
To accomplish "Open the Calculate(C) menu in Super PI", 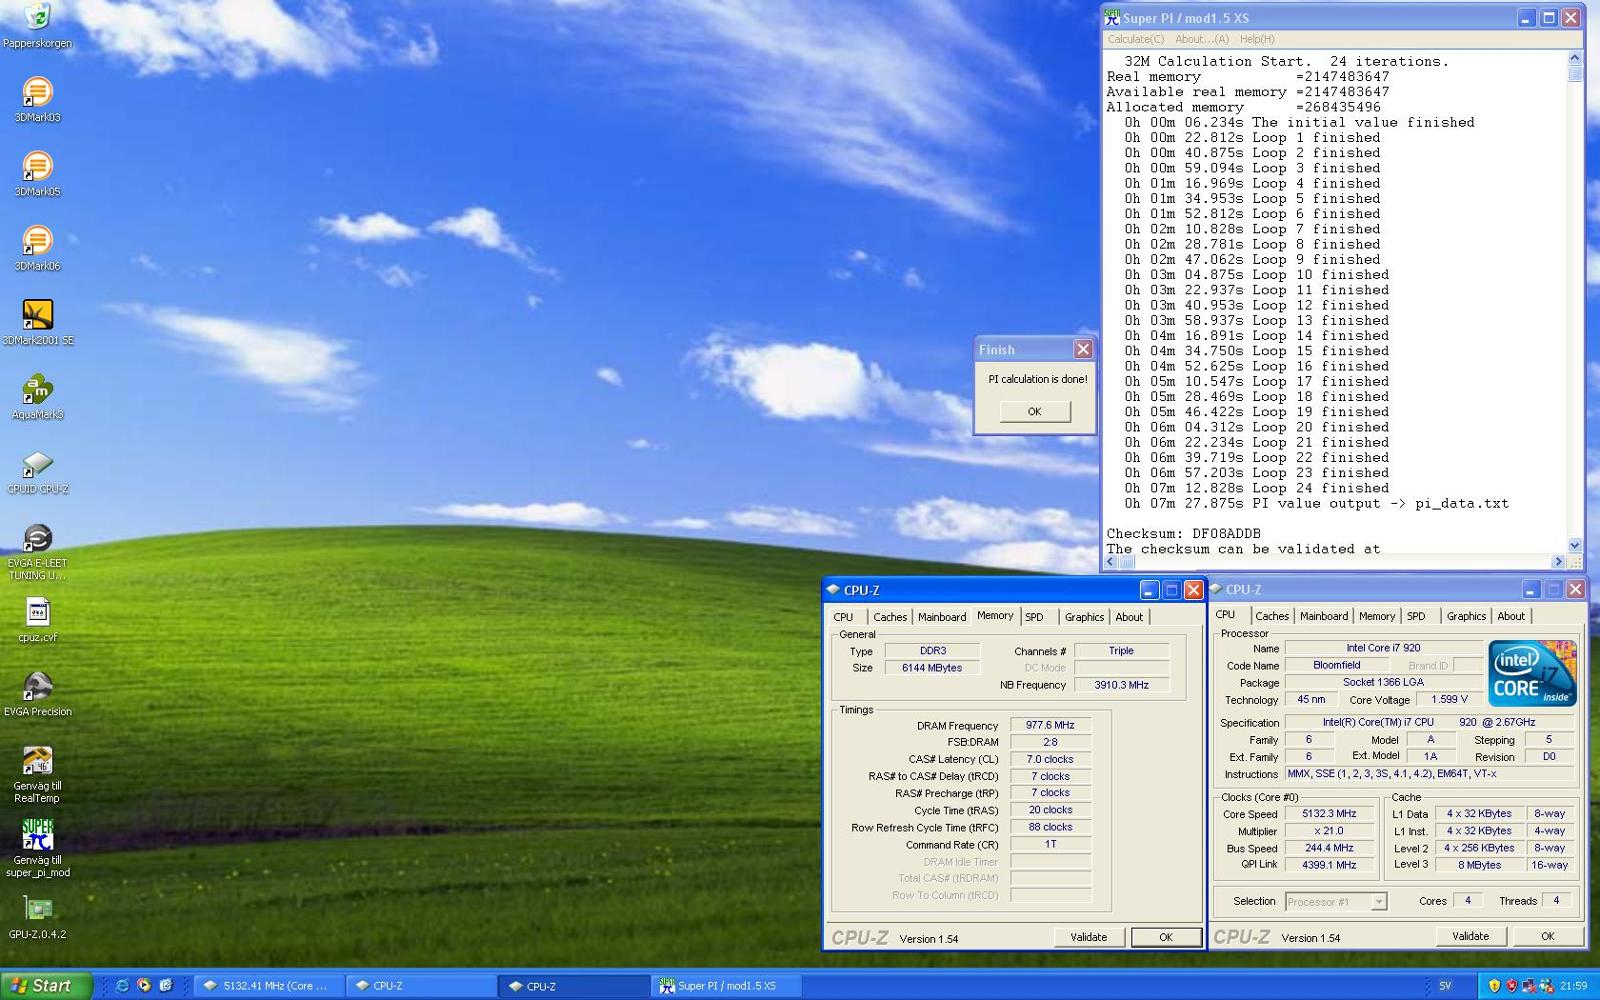I will (x=1135, y=39).
